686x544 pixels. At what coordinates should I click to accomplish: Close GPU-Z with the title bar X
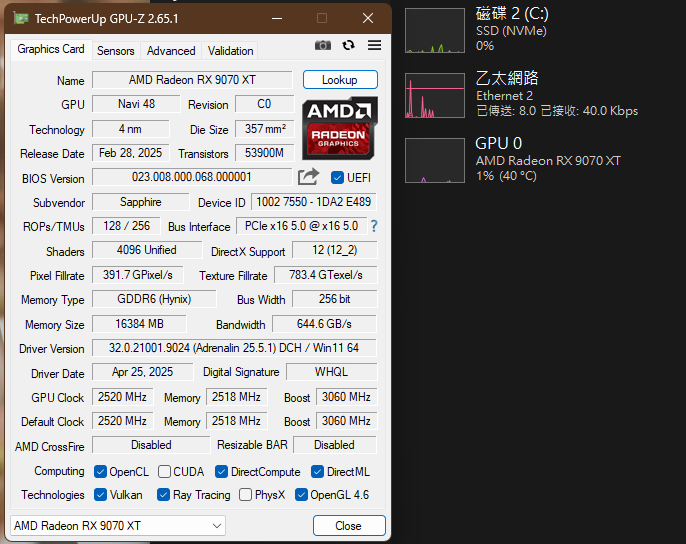(x=368, y=18)
